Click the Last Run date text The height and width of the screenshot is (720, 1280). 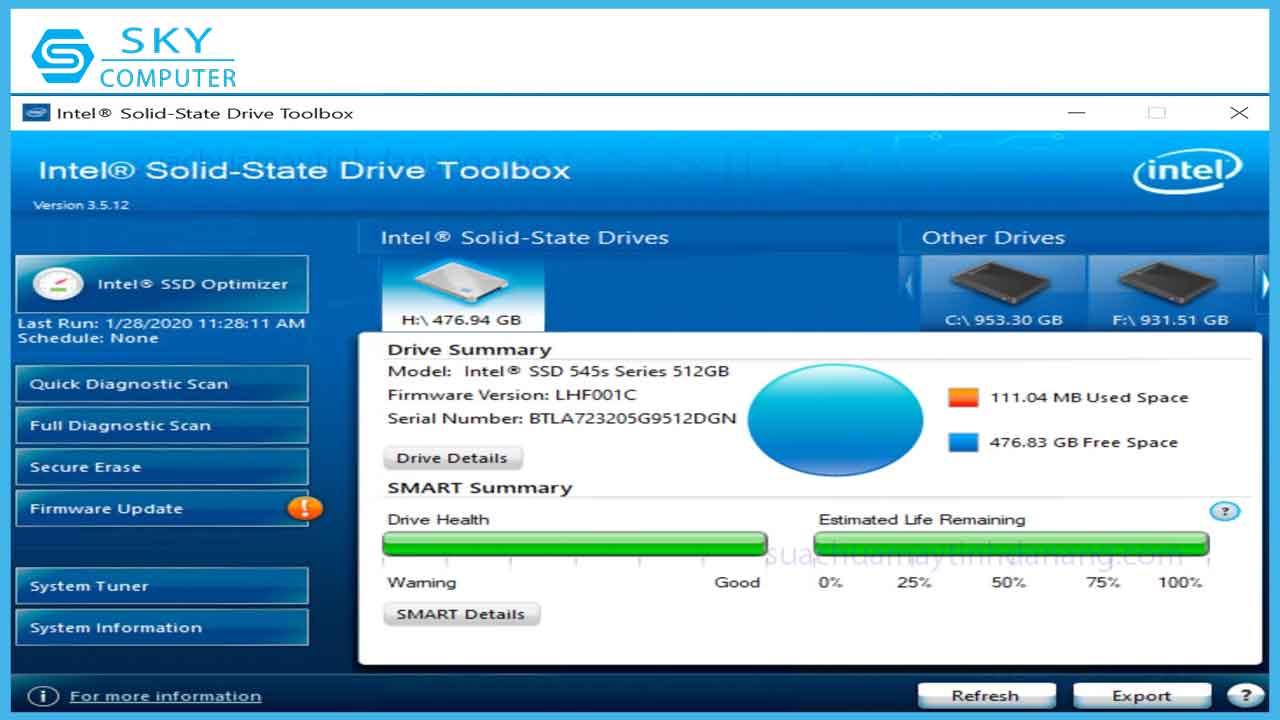click(162, 323)
